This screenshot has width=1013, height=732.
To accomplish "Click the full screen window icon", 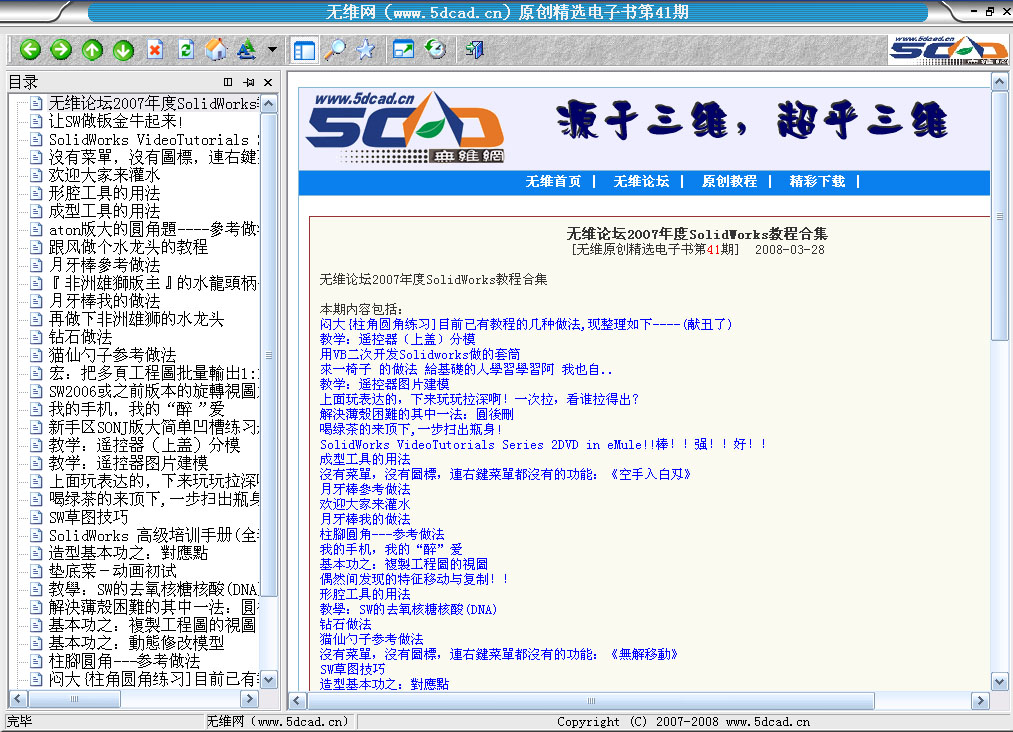I will point(403,50).
